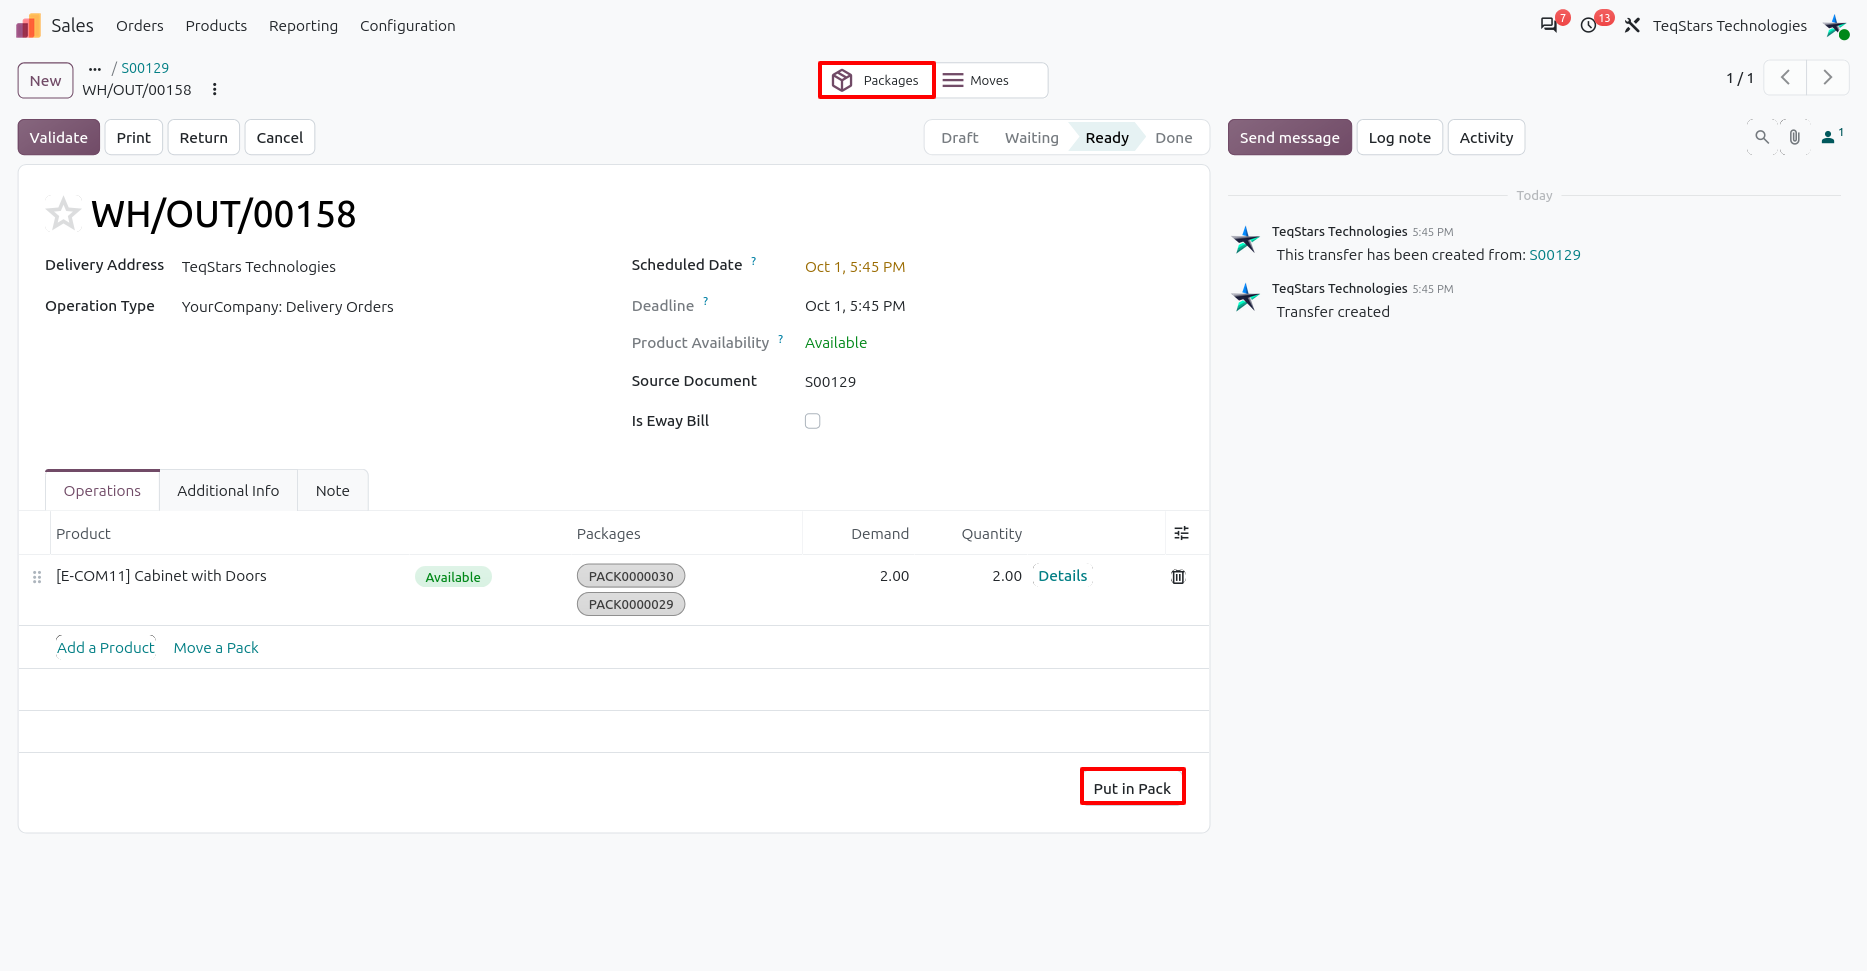Open Details for Cabinet with Doors
1867x971 pixels.
1063,575
